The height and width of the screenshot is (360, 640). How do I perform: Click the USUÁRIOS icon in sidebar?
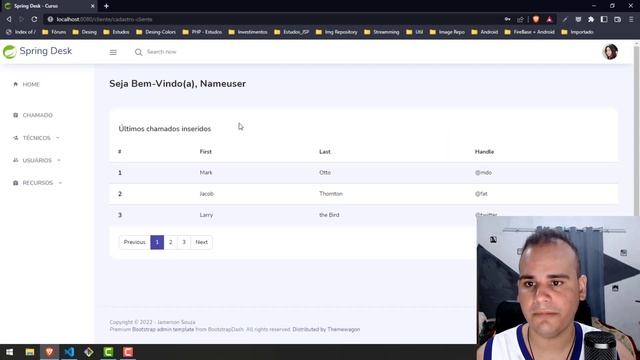[16, 160]
